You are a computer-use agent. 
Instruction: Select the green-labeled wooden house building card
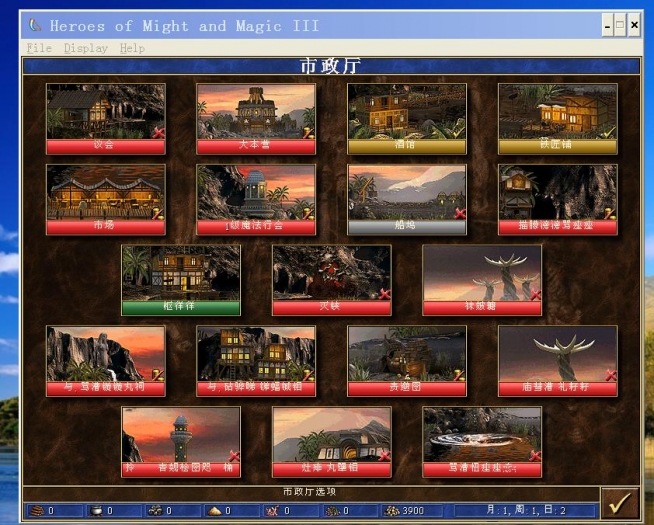pyautogui.click(x=181, y=280)
